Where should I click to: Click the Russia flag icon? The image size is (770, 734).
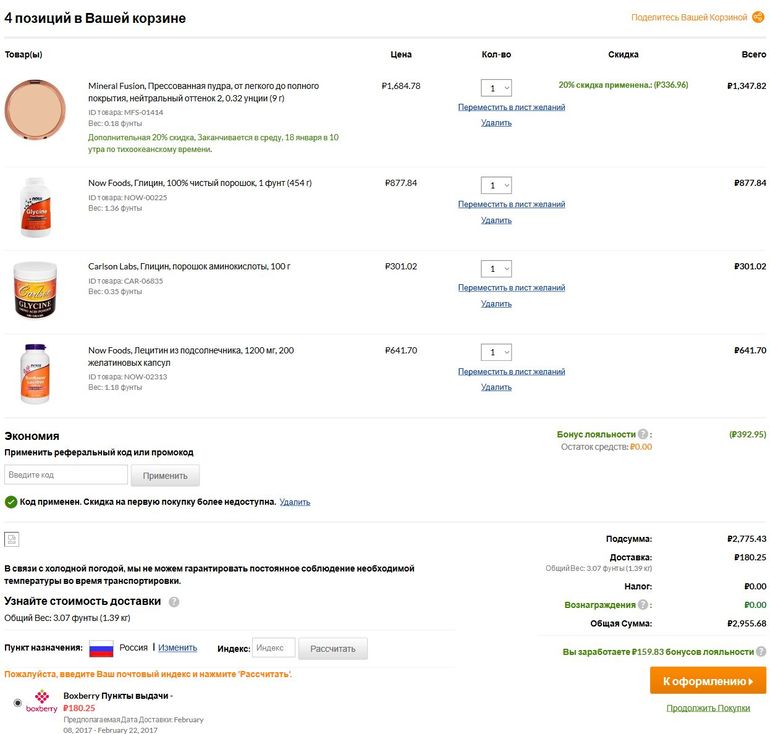coord(101,648)
